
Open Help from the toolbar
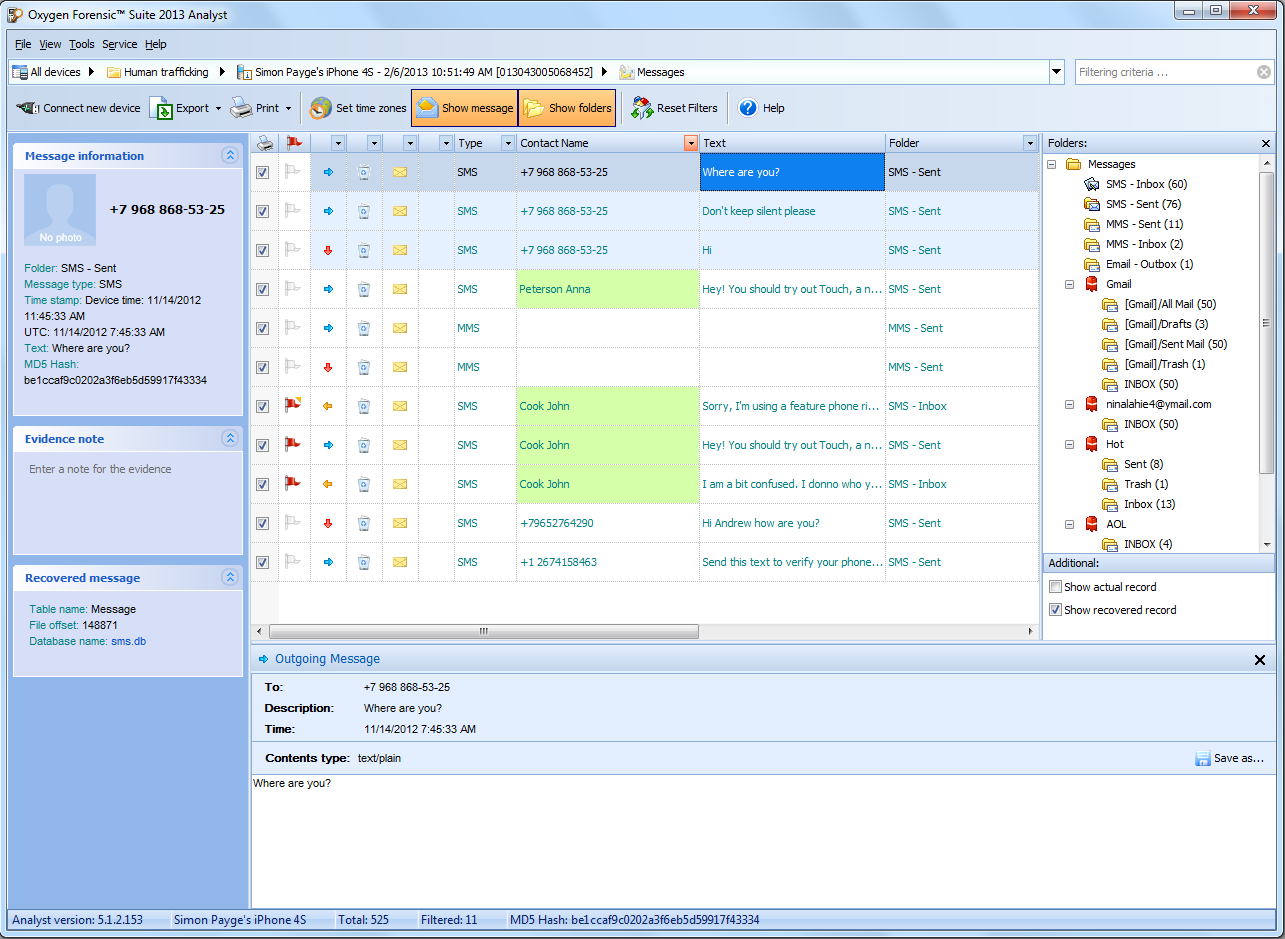coord(748,108)
